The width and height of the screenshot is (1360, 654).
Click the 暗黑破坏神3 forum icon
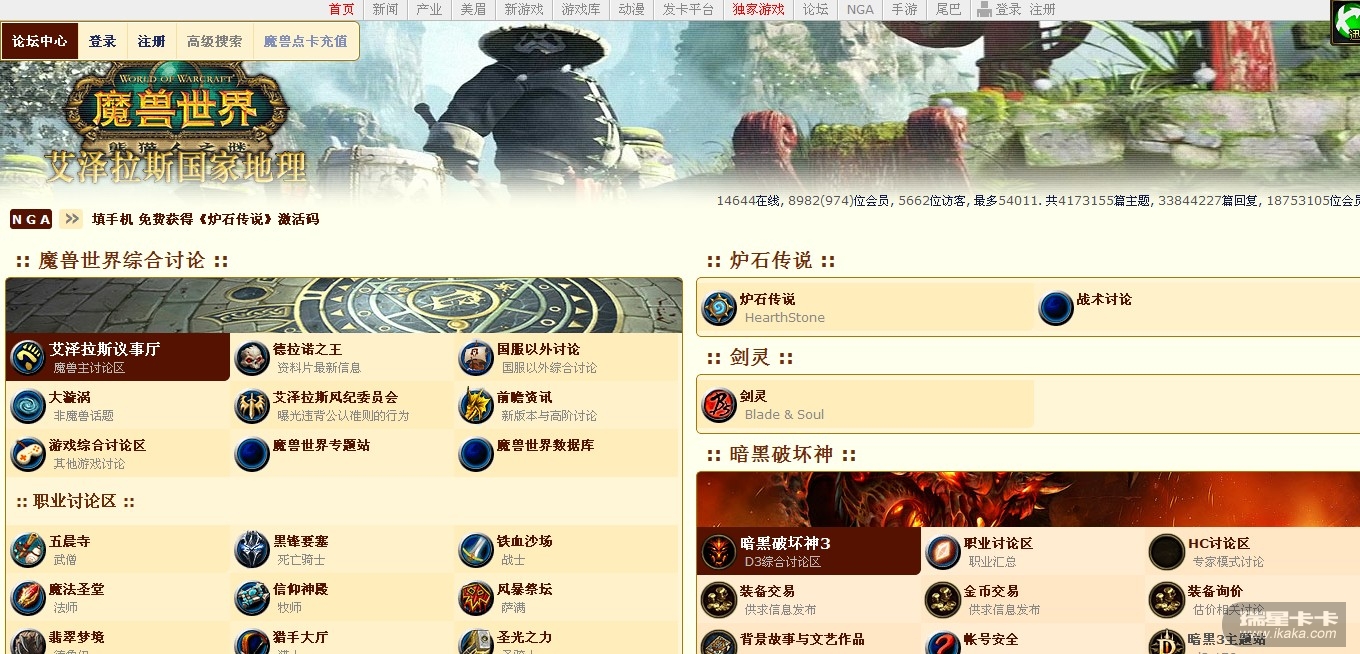point(719,551)
